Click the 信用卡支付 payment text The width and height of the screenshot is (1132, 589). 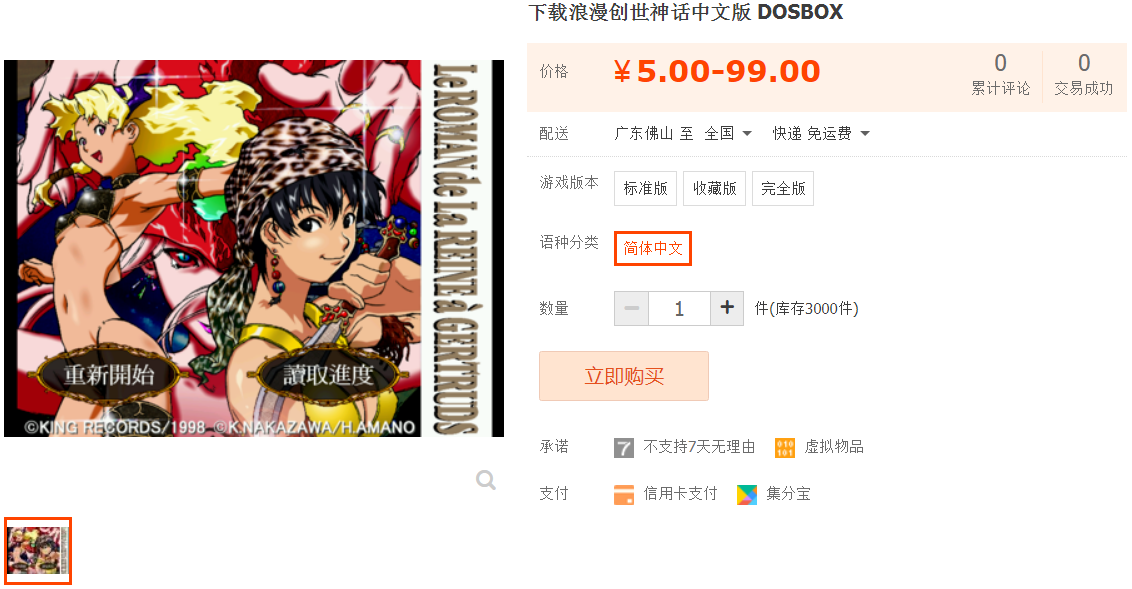coord(680,494)
